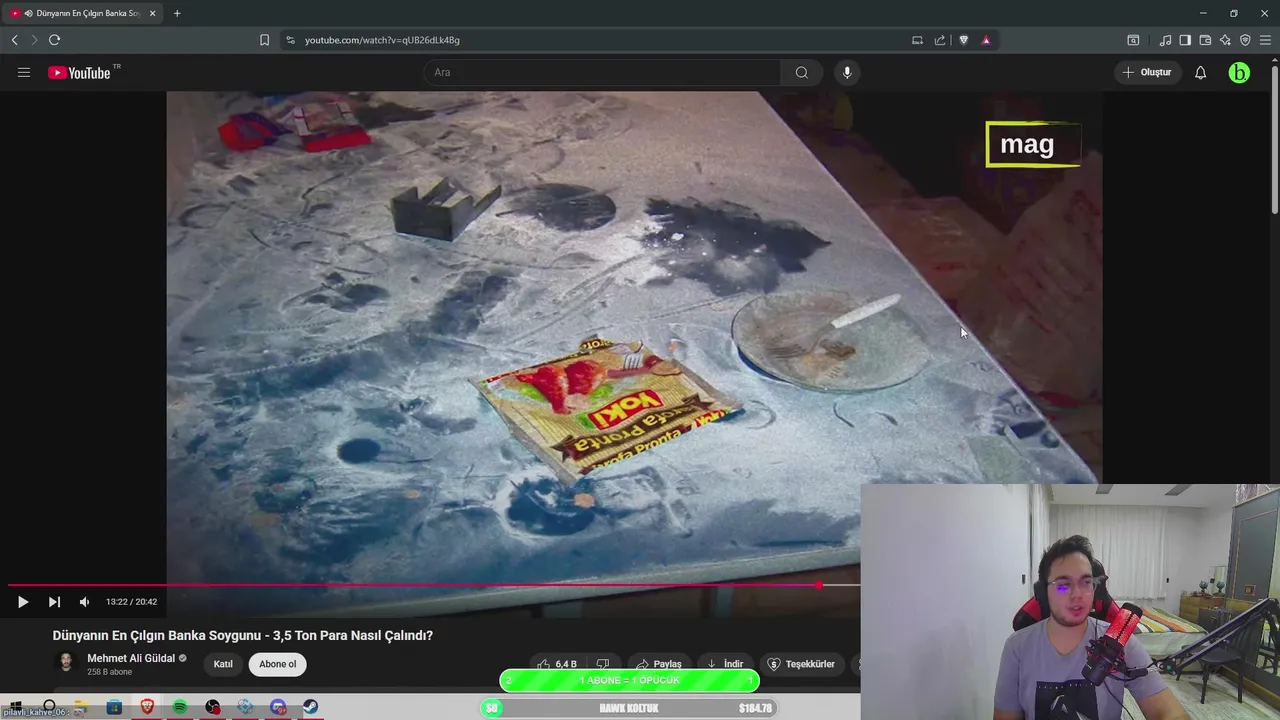Open Spotify from the taskbar
This screenshot has width=1280, height=720.
click(x=180, y=708)
